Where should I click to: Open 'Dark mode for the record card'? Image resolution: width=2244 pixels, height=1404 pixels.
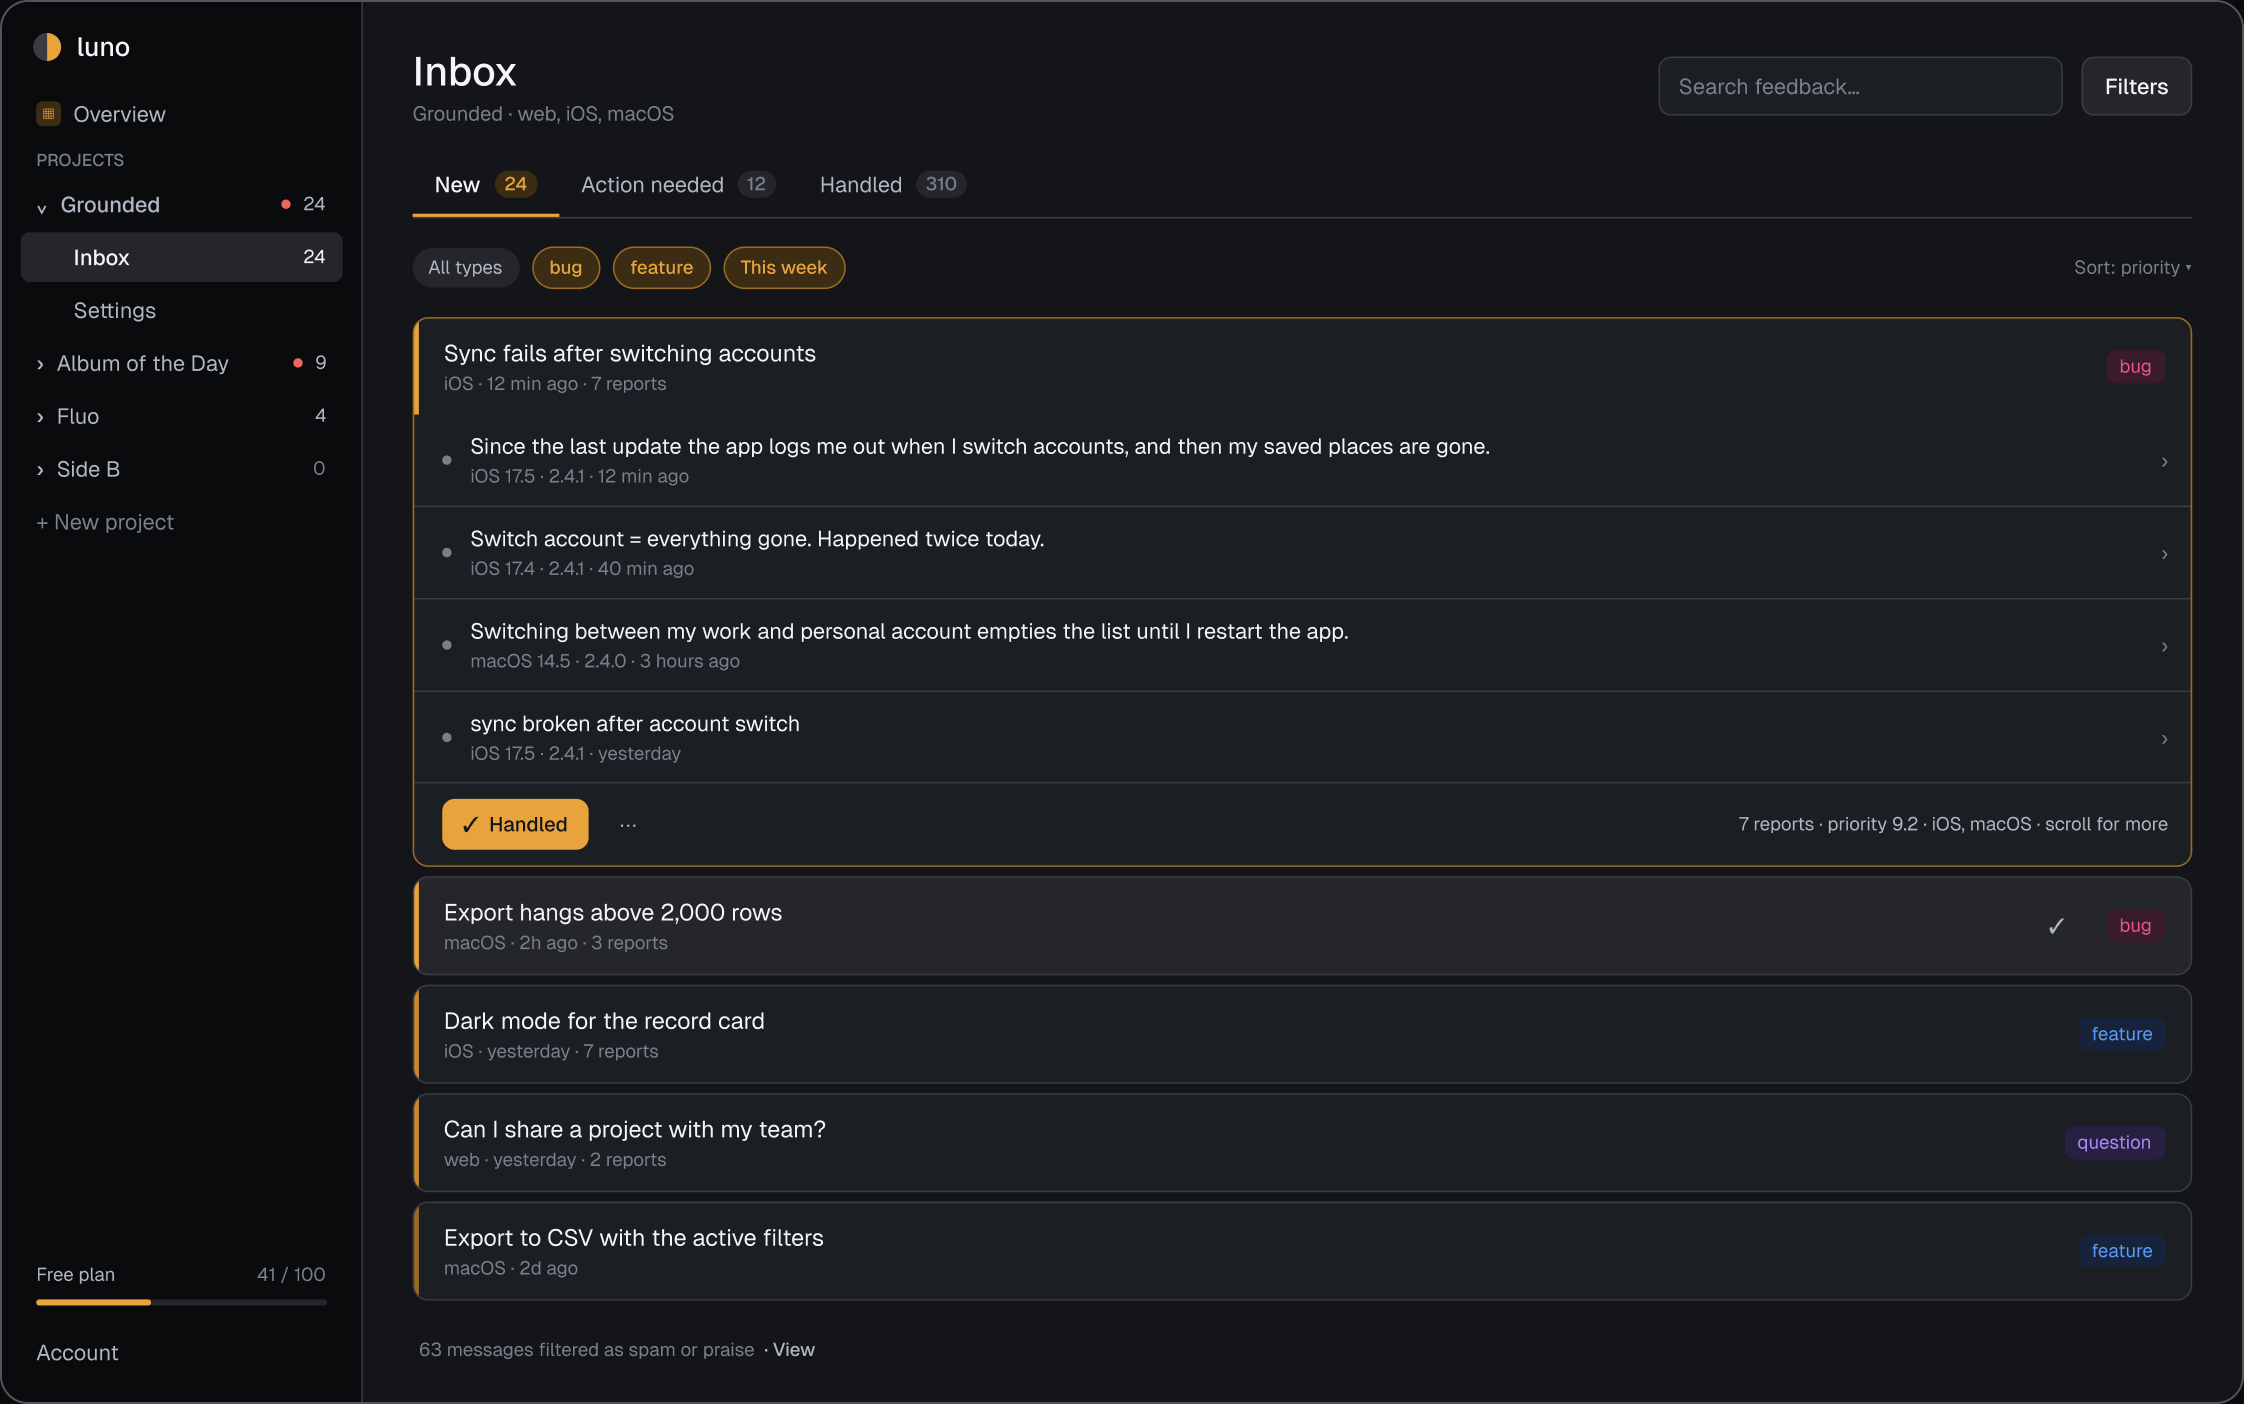click(x=1302, y=1034)
